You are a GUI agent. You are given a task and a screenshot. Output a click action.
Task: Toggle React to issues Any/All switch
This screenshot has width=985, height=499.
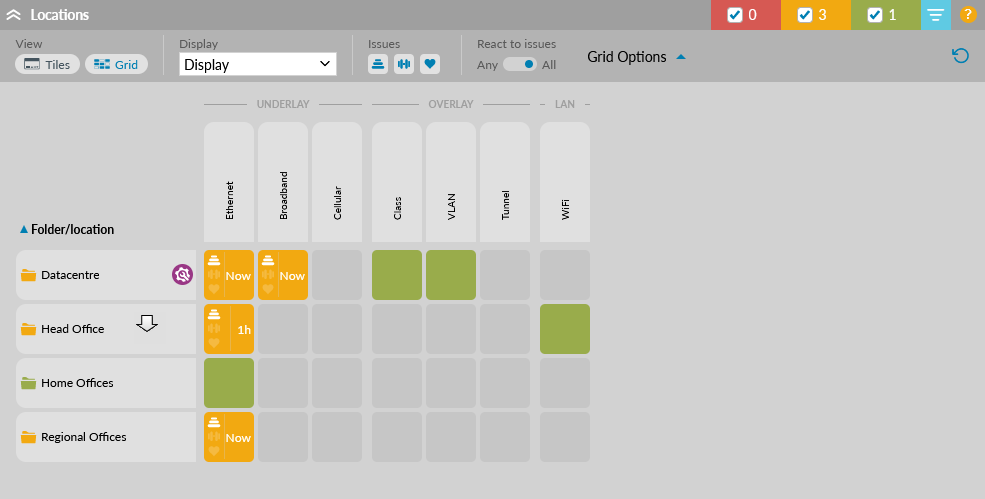[520, 64]
